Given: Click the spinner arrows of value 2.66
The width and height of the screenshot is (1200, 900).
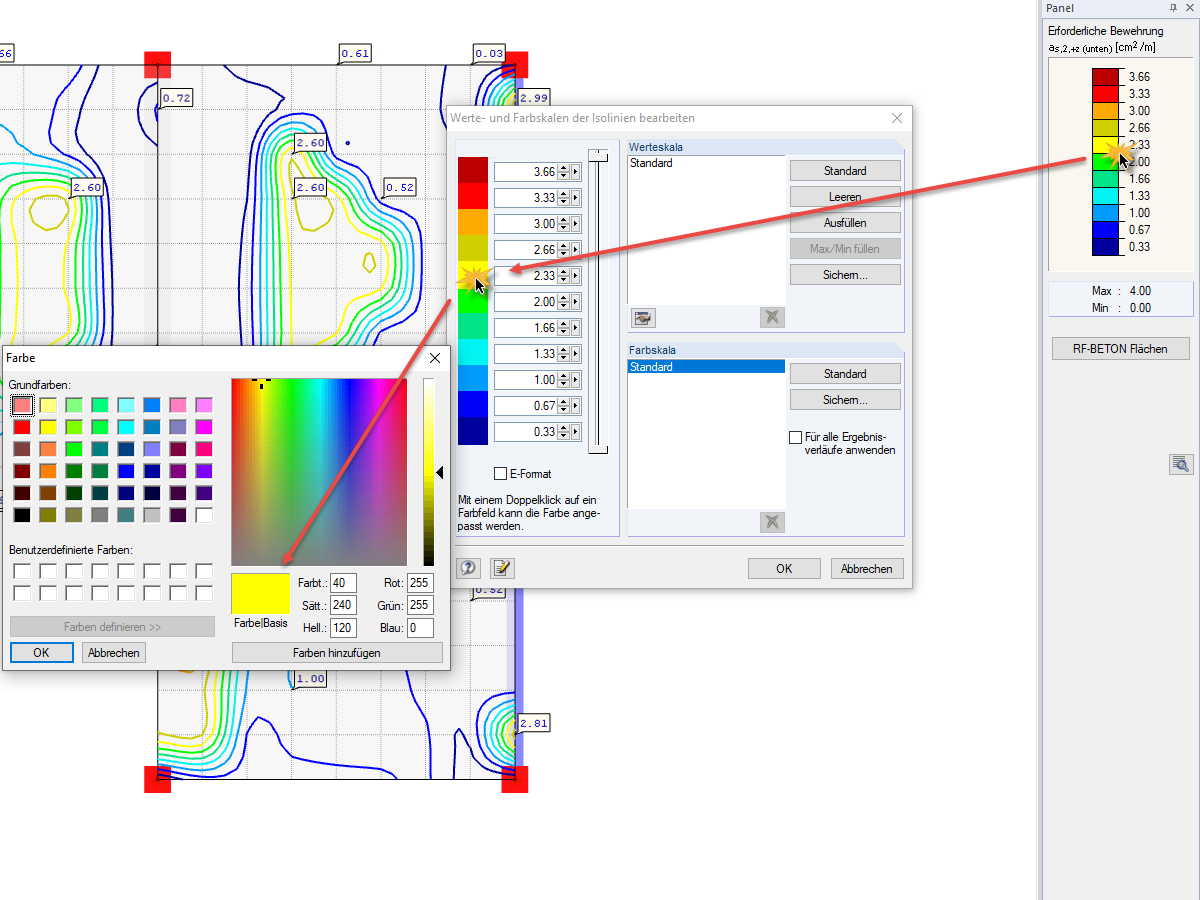Looking at the screenshot, I should pyautogui.click(x=564, y=250).
